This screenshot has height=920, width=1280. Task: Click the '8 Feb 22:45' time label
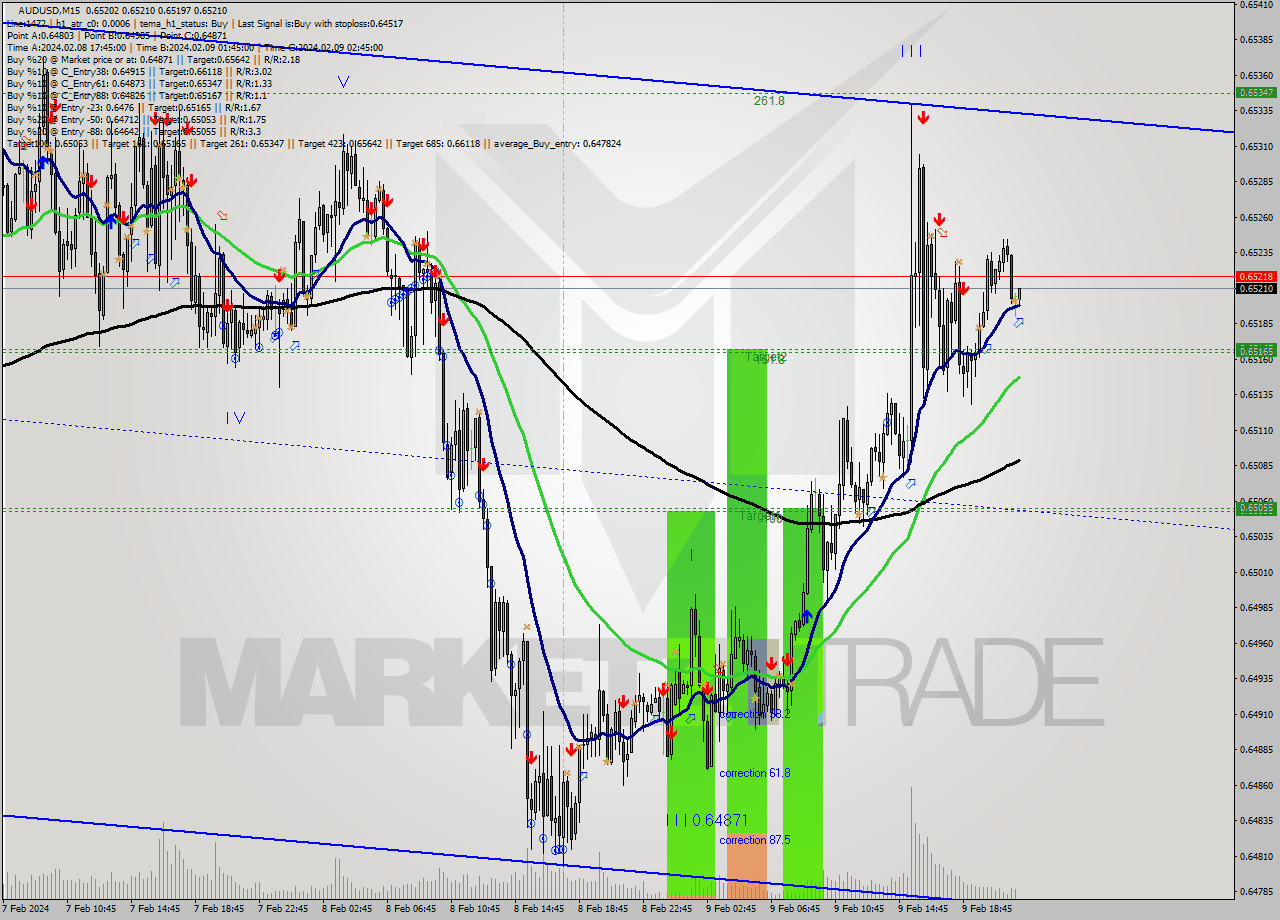pos(667,909)
